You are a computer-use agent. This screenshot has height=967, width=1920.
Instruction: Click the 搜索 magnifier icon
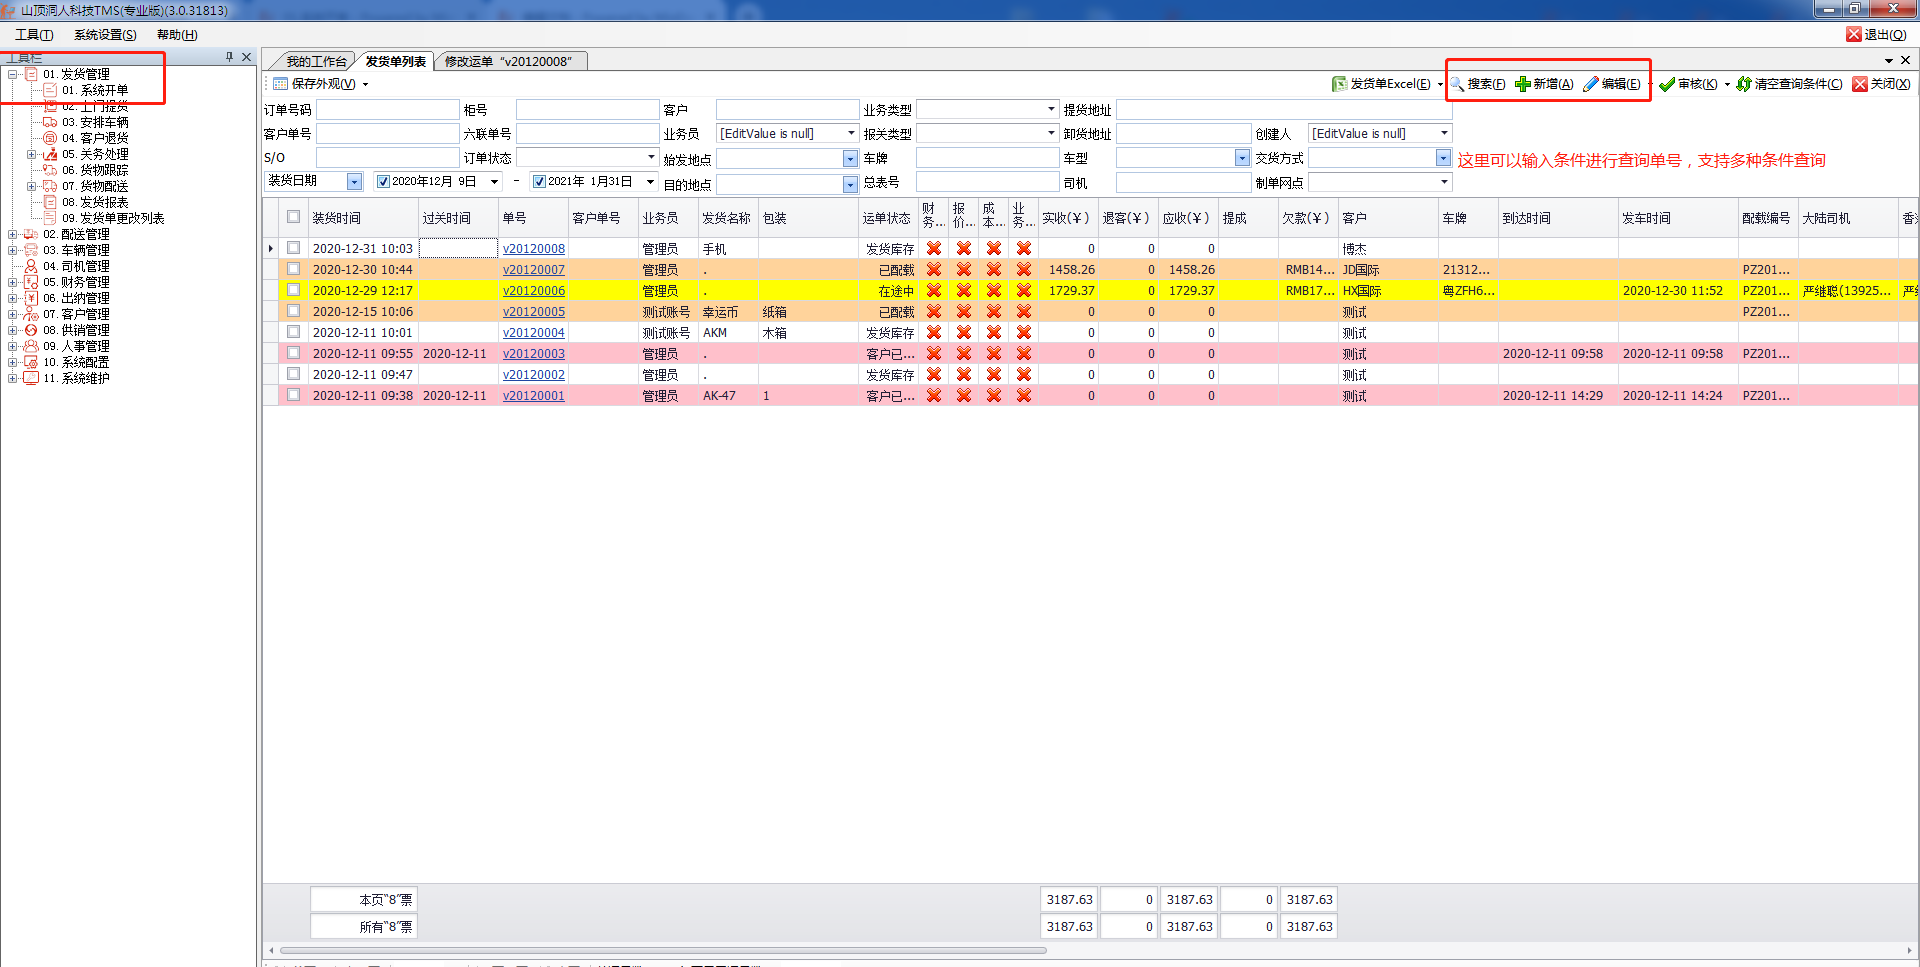[x=1458, y=84]
